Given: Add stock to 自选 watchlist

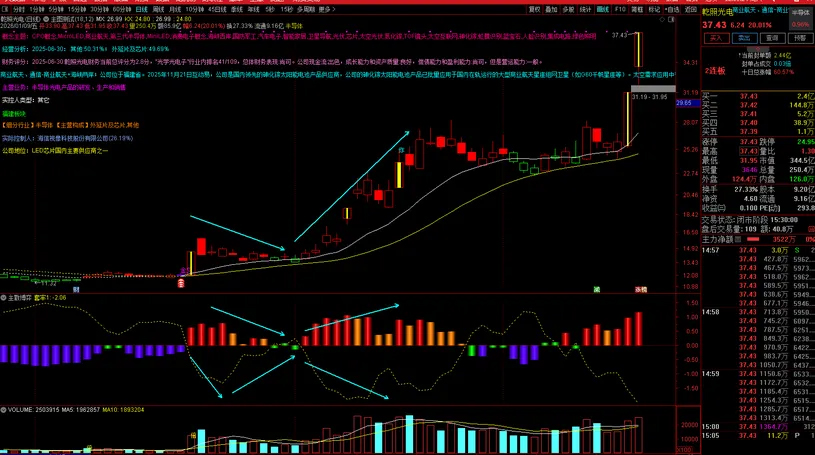Looking at the screenshot, I should [673, 9].
